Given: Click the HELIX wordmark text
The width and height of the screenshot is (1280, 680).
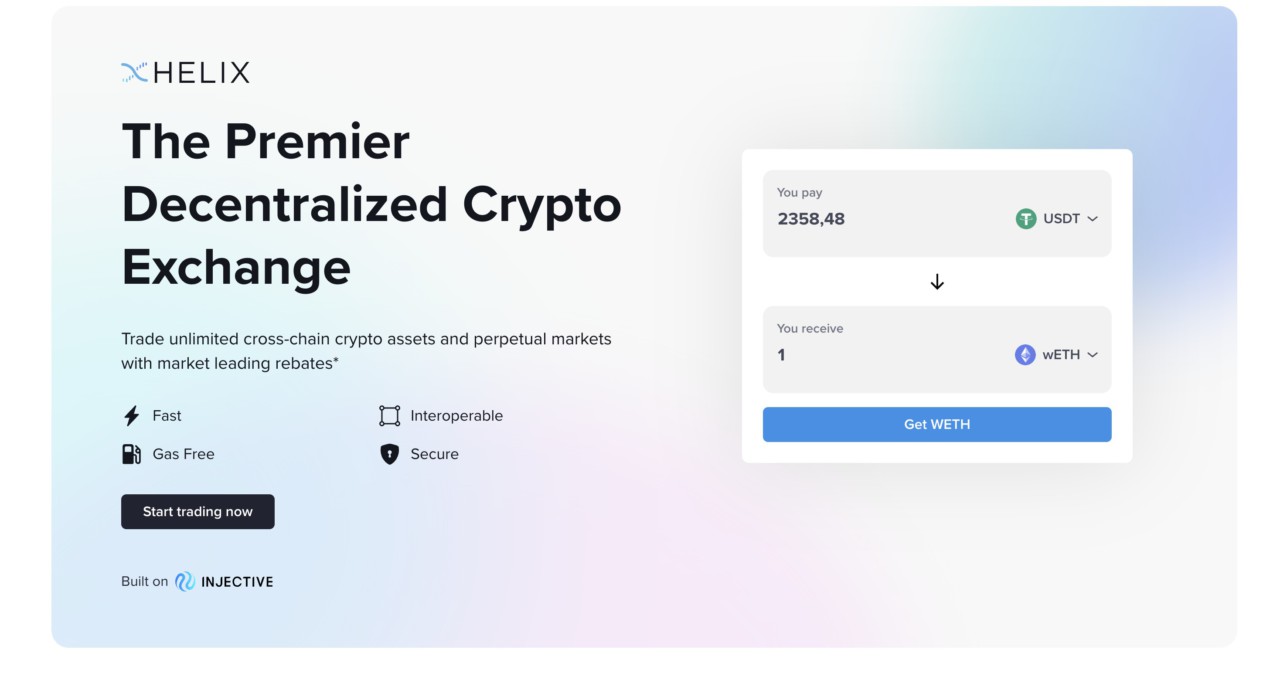Looking at the screenshot, I should (200, 71).
